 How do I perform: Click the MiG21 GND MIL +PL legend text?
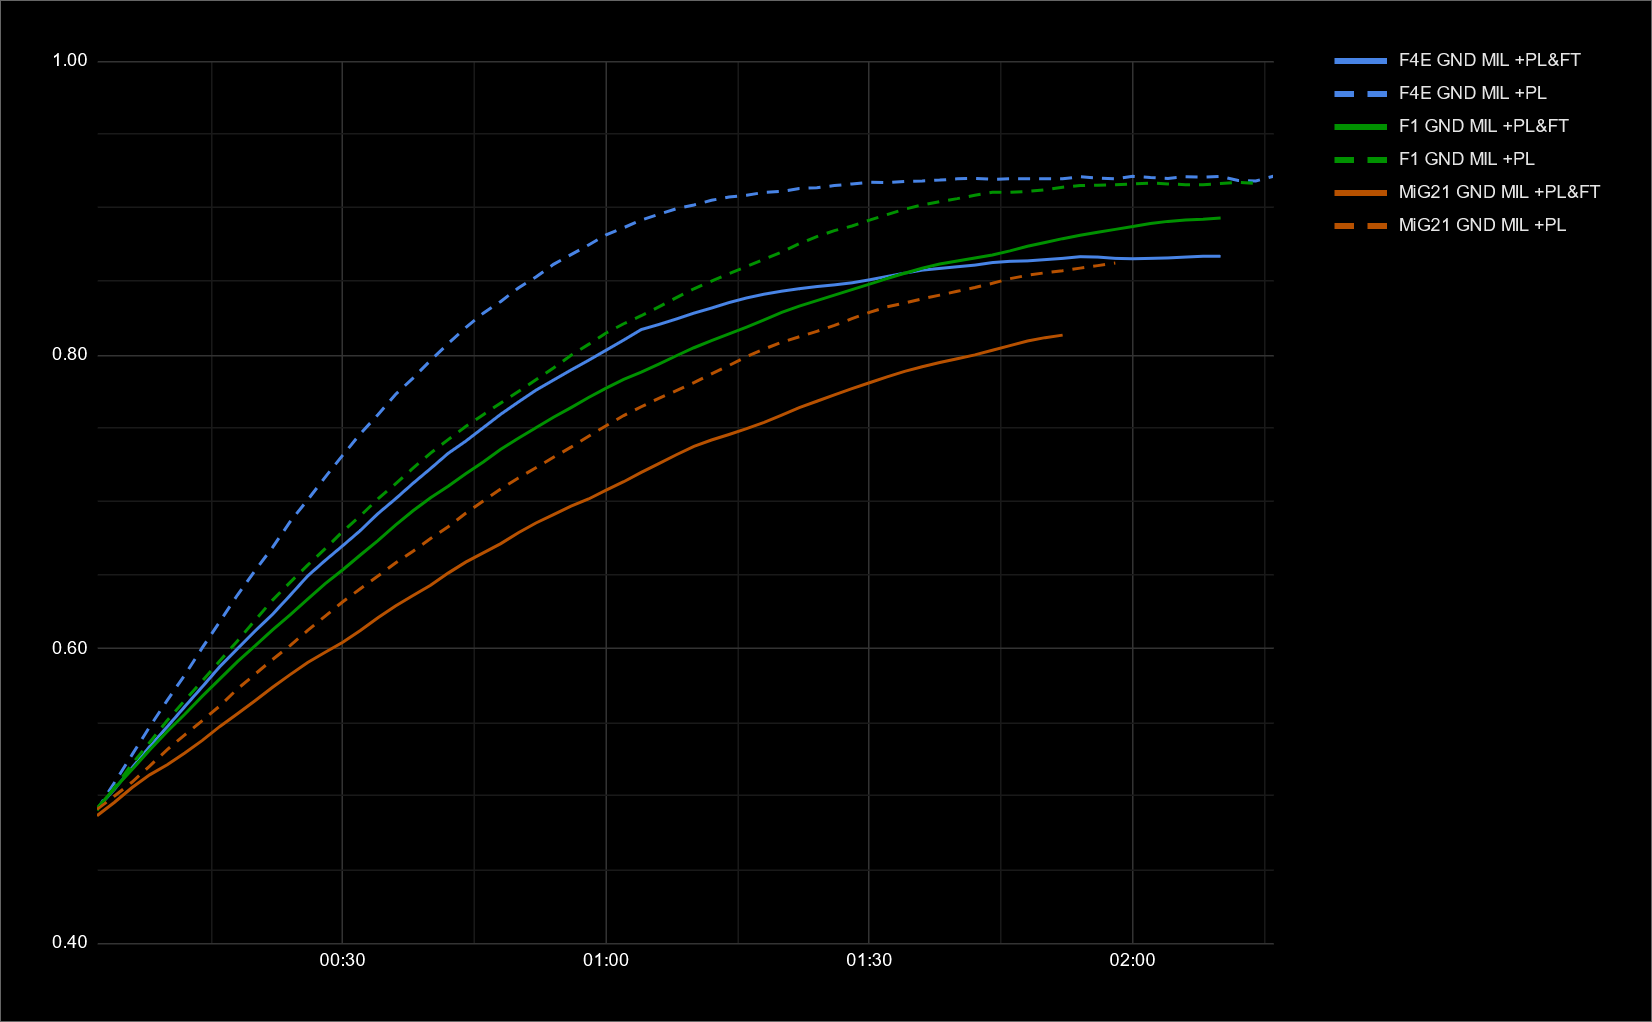pyautogui.click(x=1482, y=225)
